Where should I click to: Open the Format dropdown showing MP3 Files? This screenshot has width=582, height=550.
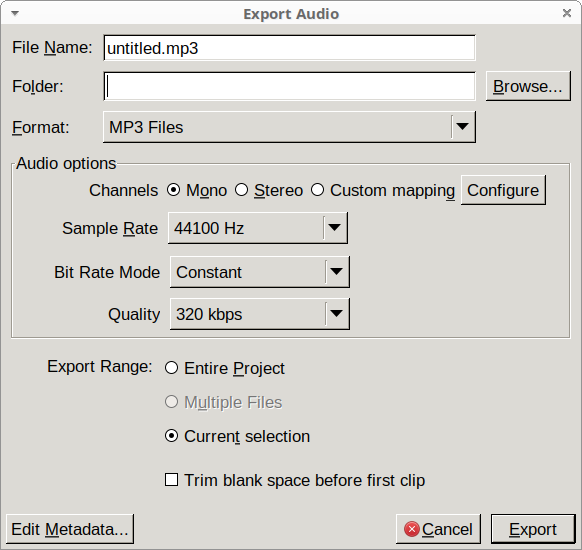click(289, 127)
